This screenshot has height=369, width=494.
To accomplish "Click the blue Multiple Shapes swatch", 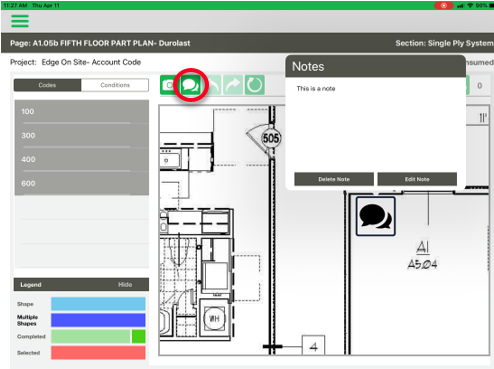I will (x=98, y=320).
